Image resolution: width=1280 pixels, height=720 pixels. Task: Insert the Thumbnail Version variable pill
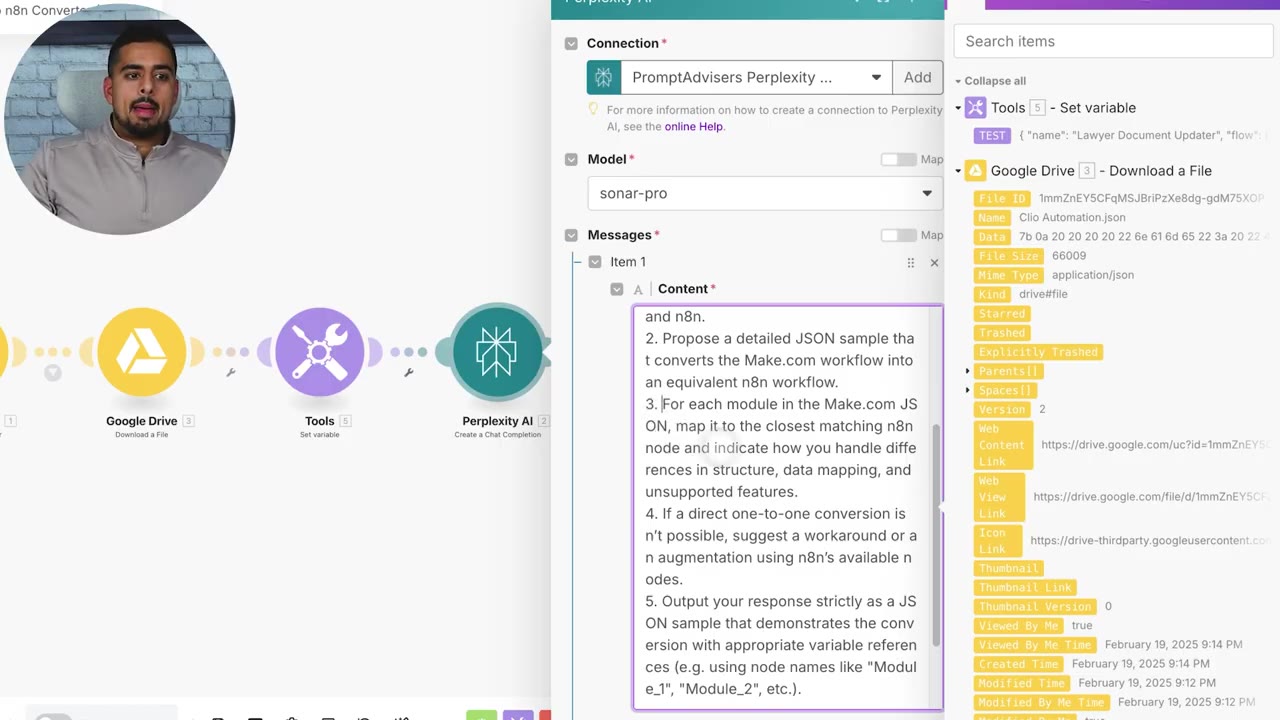tap(1035, 606)
